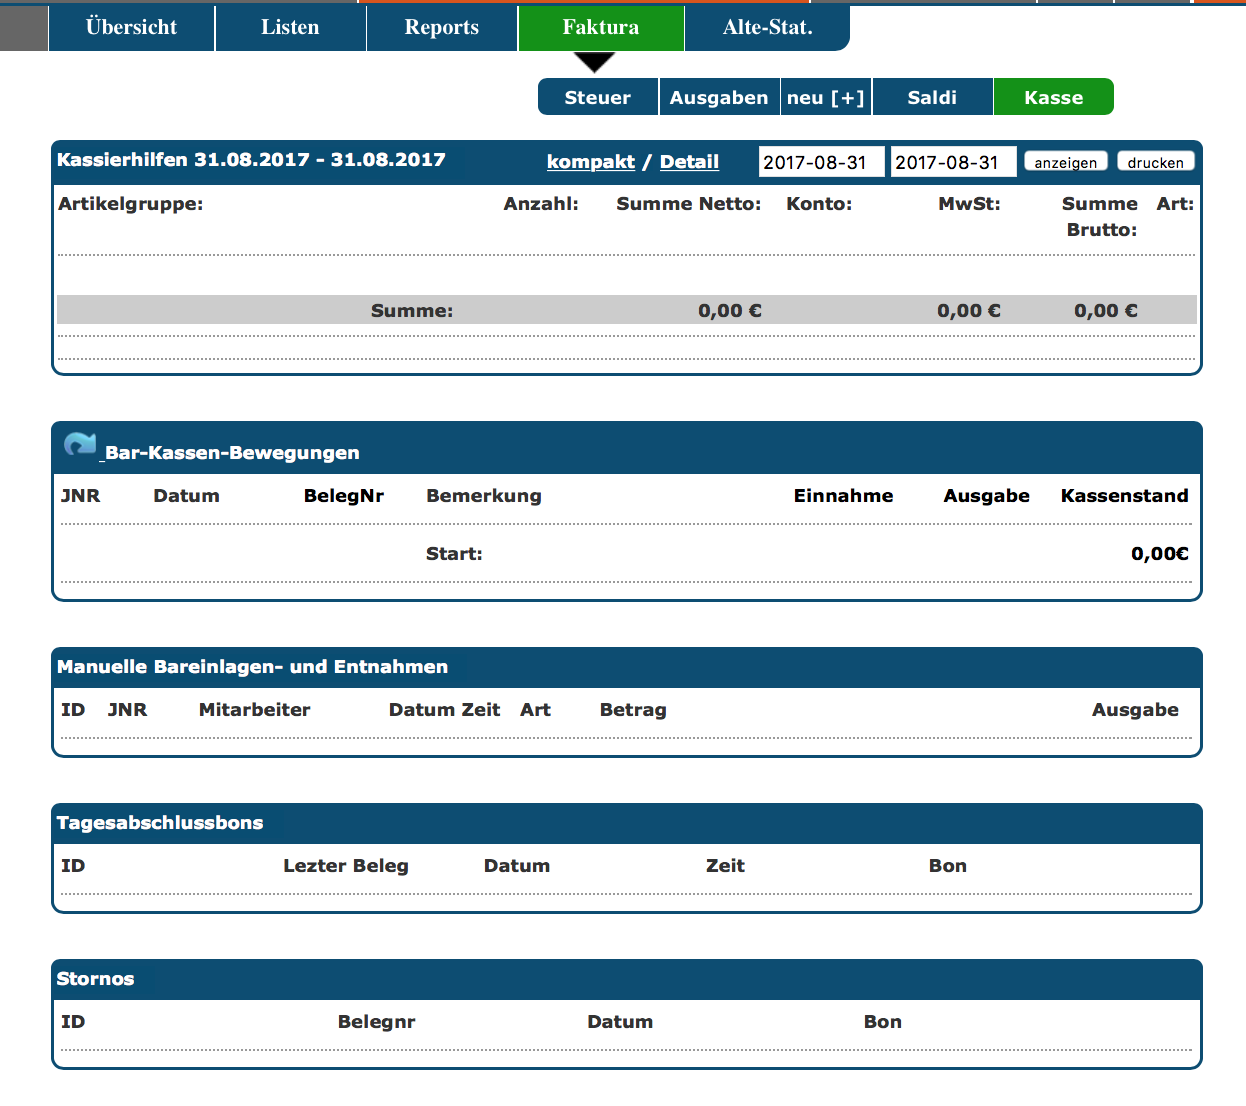Click the Bar-Kassen-Bewegungen header title

tap(232, 453)
